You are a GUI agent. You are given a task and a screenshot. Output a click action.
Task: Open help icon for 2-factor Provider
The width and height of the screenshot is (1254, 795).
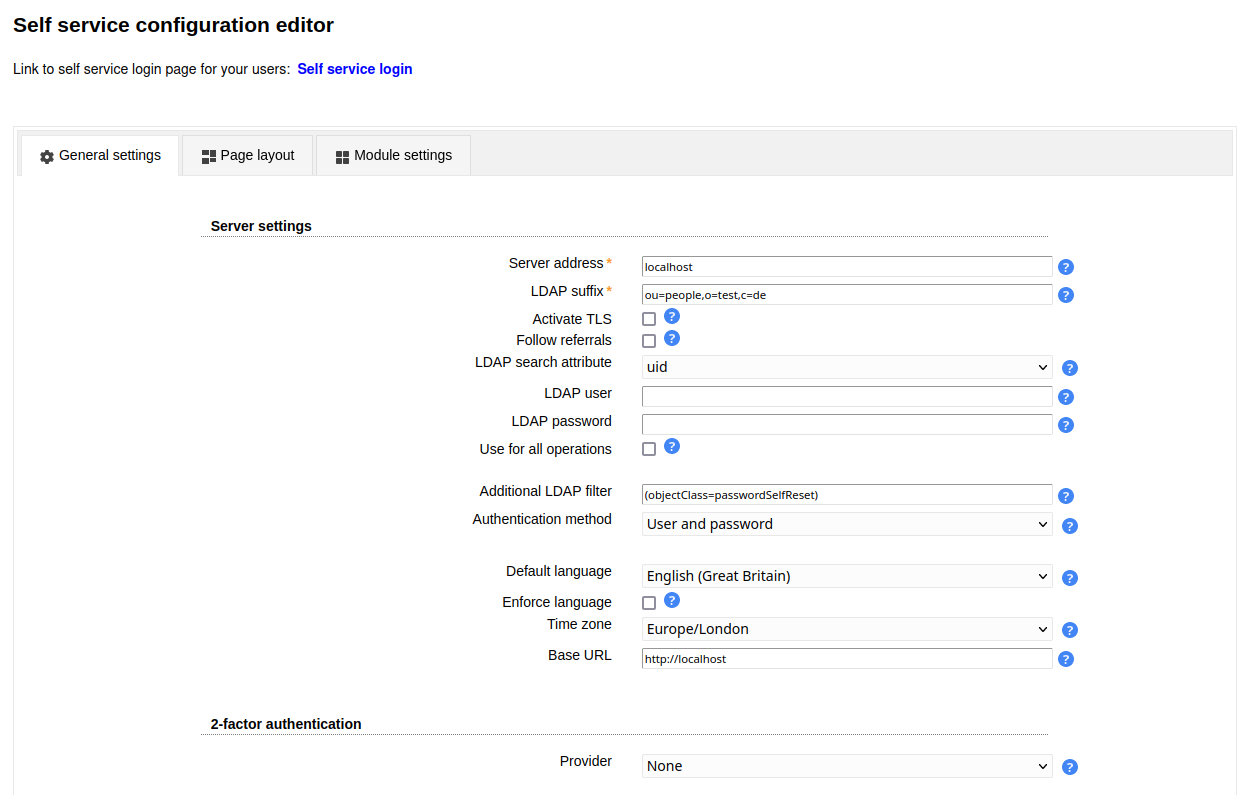[x=1070, y=767]
